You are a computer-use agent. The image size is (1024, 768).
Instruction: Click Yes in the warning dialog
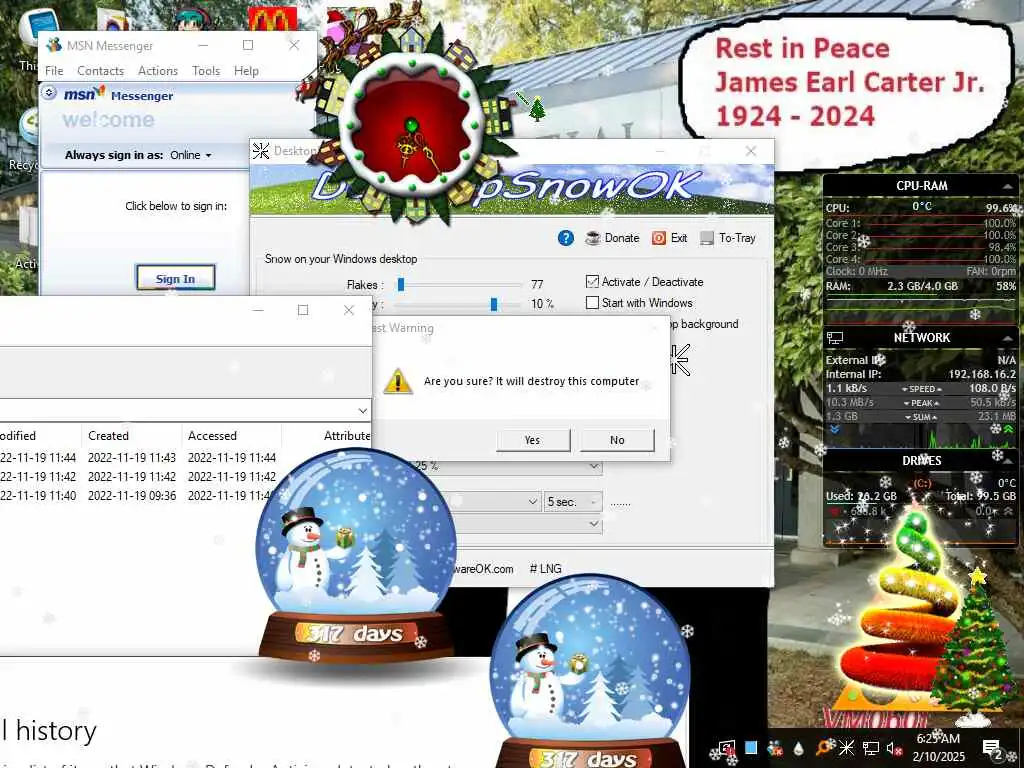[x=533, y=440]
